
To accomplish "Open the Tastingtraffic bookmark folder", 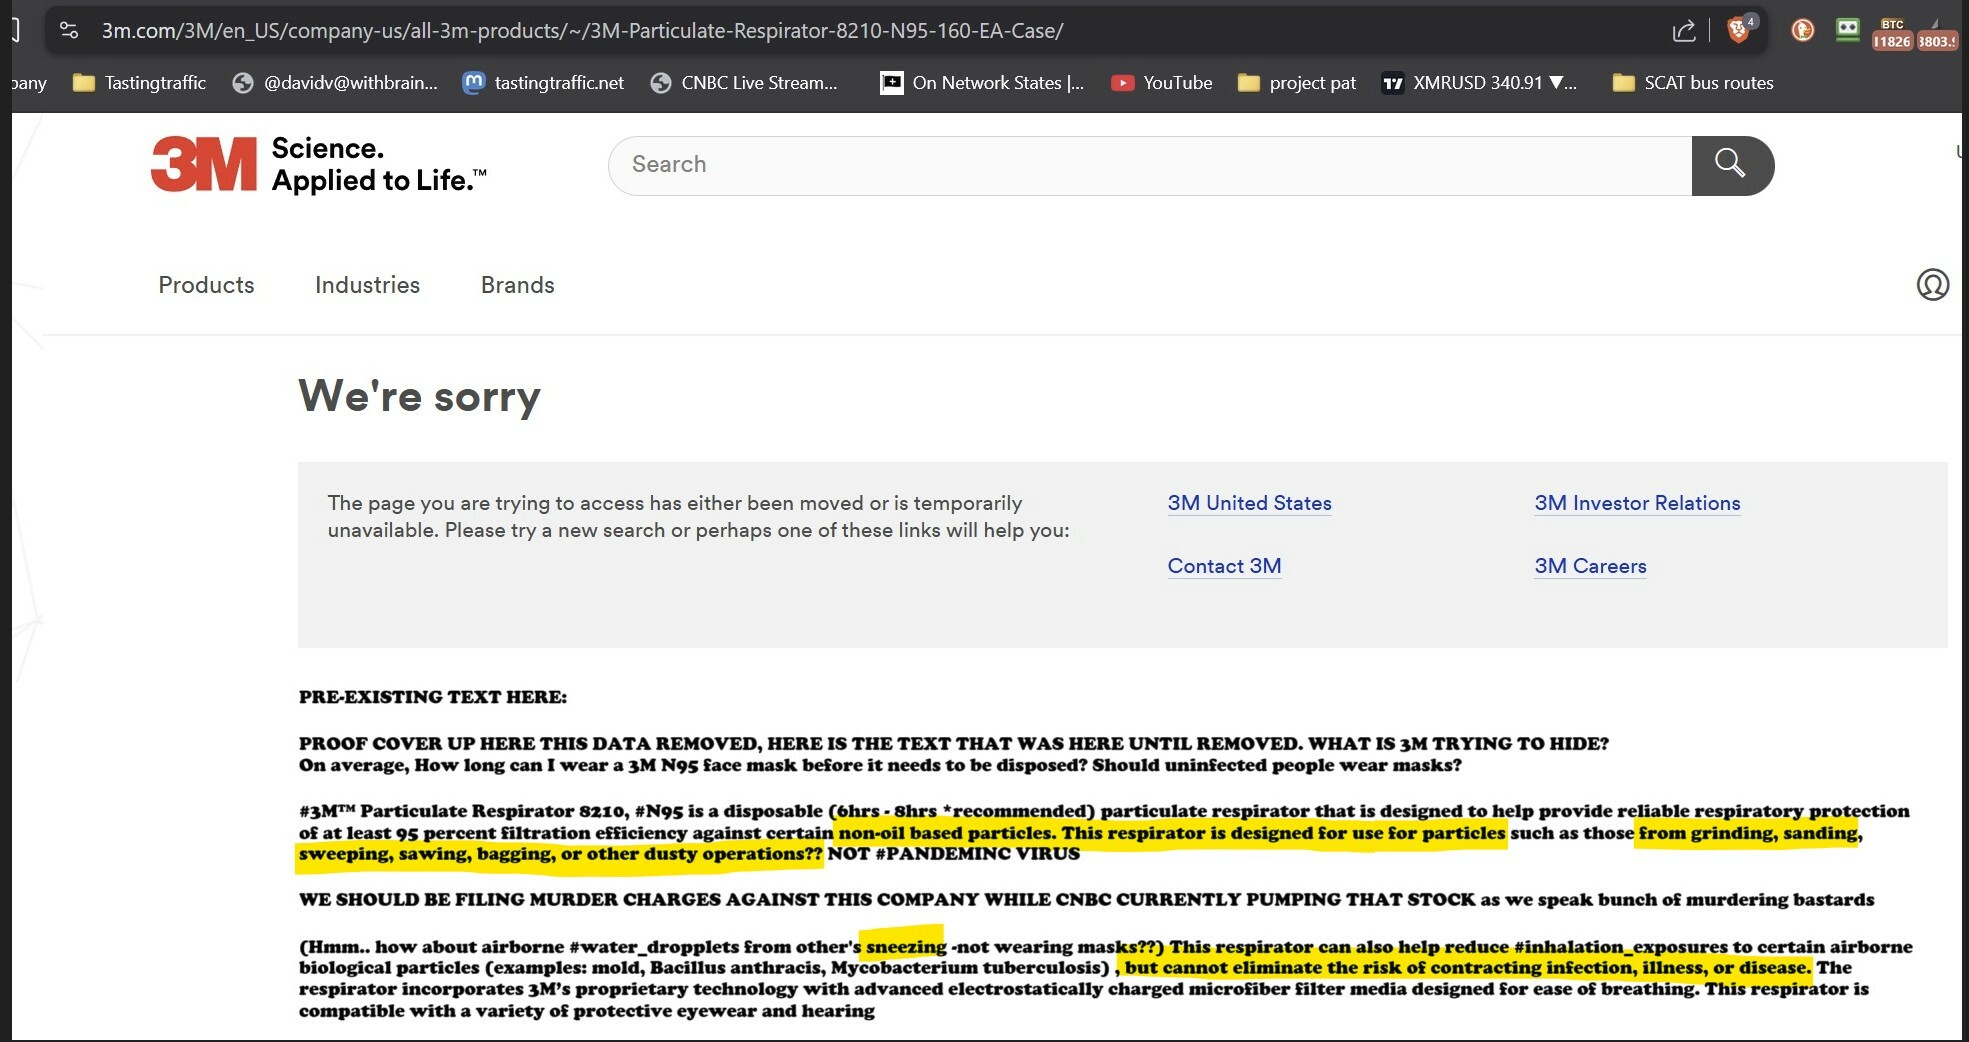I will (x=140, y=83).
